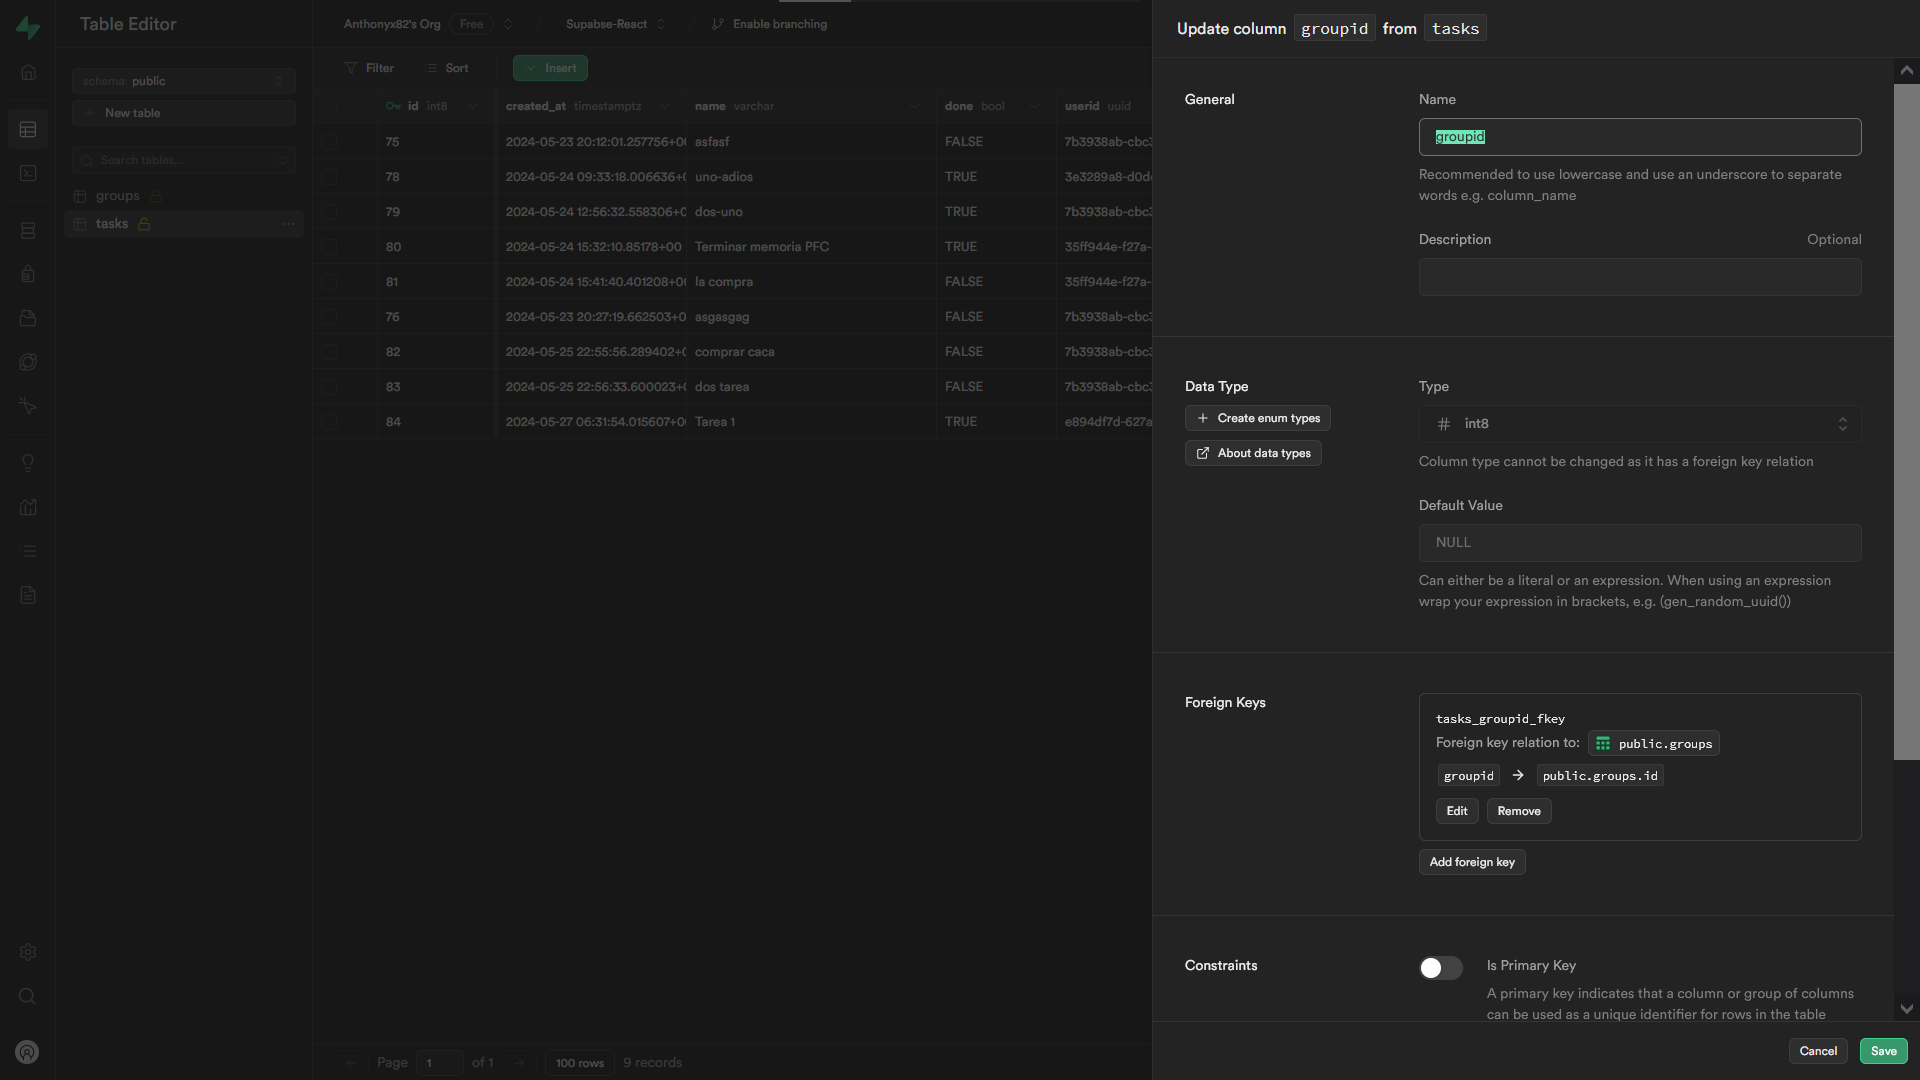This screenshot has height=1080, width=1920.
Task: Open project Settings gear icon
Action: (x=28, y=952)
